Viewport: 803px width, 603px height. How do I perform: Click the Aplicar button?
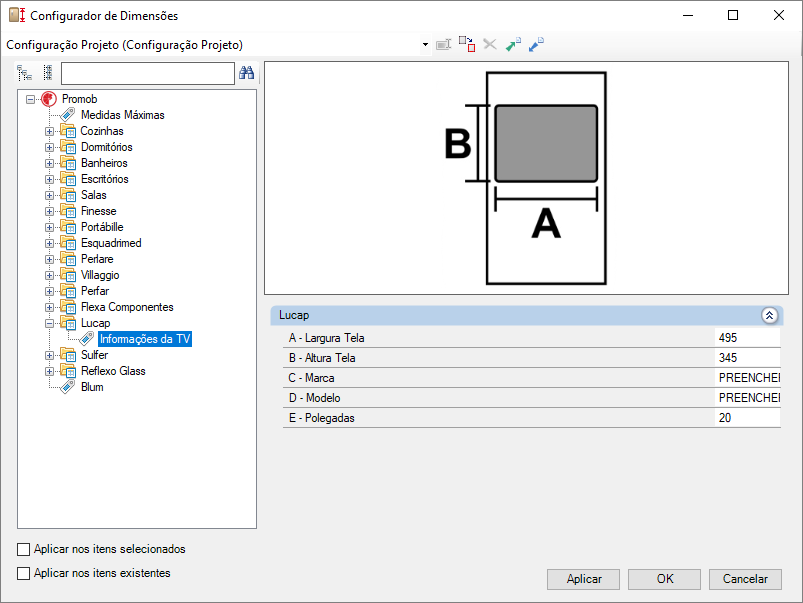coord(583,579)
